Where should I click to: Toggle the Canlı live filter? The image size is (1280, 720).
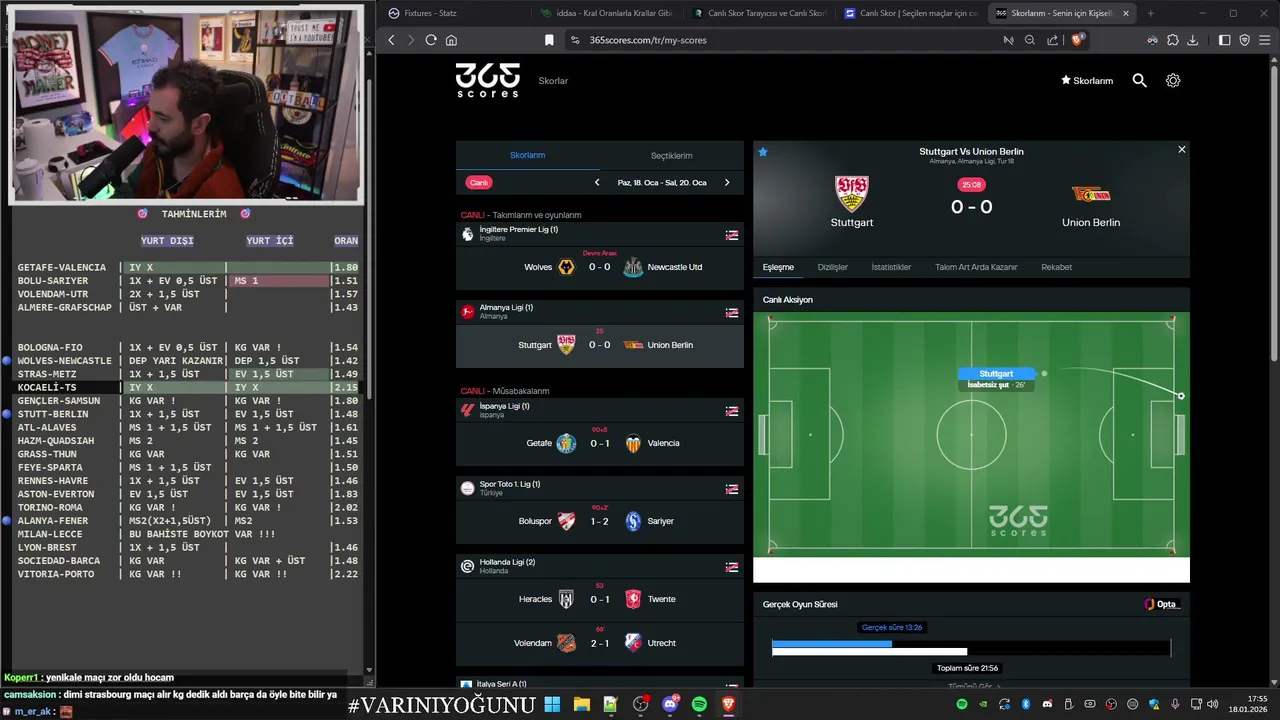[479, 183]
